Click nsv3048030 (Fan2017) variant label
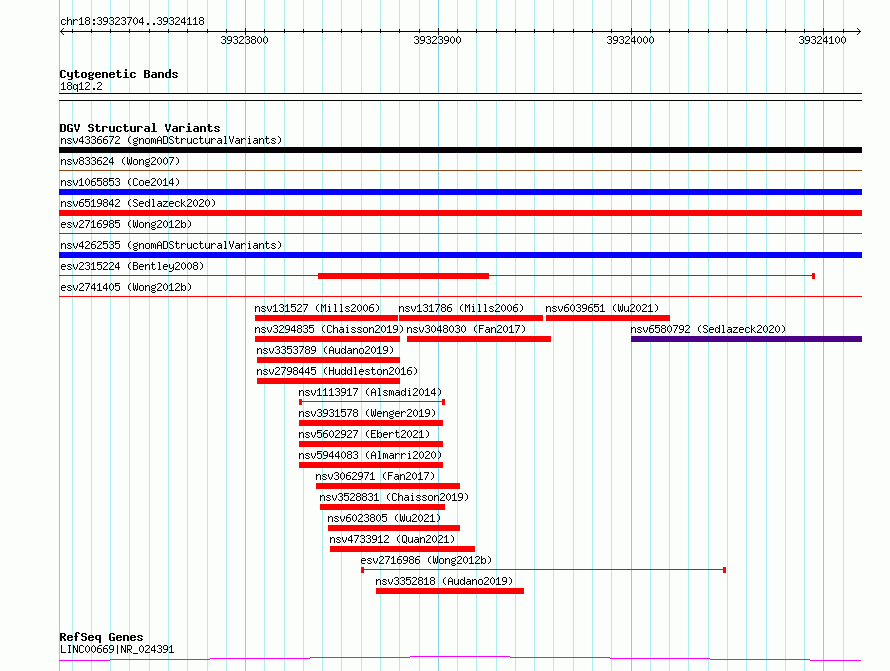The height and width of the screenshot is (671, 890). (467, 329)
